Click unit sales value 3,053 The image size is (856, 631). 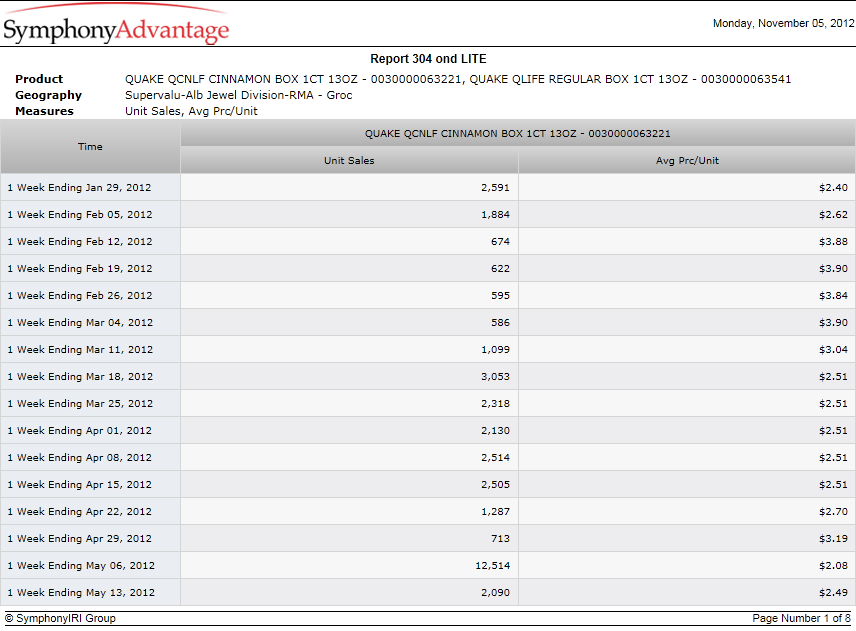pos(495,377)
